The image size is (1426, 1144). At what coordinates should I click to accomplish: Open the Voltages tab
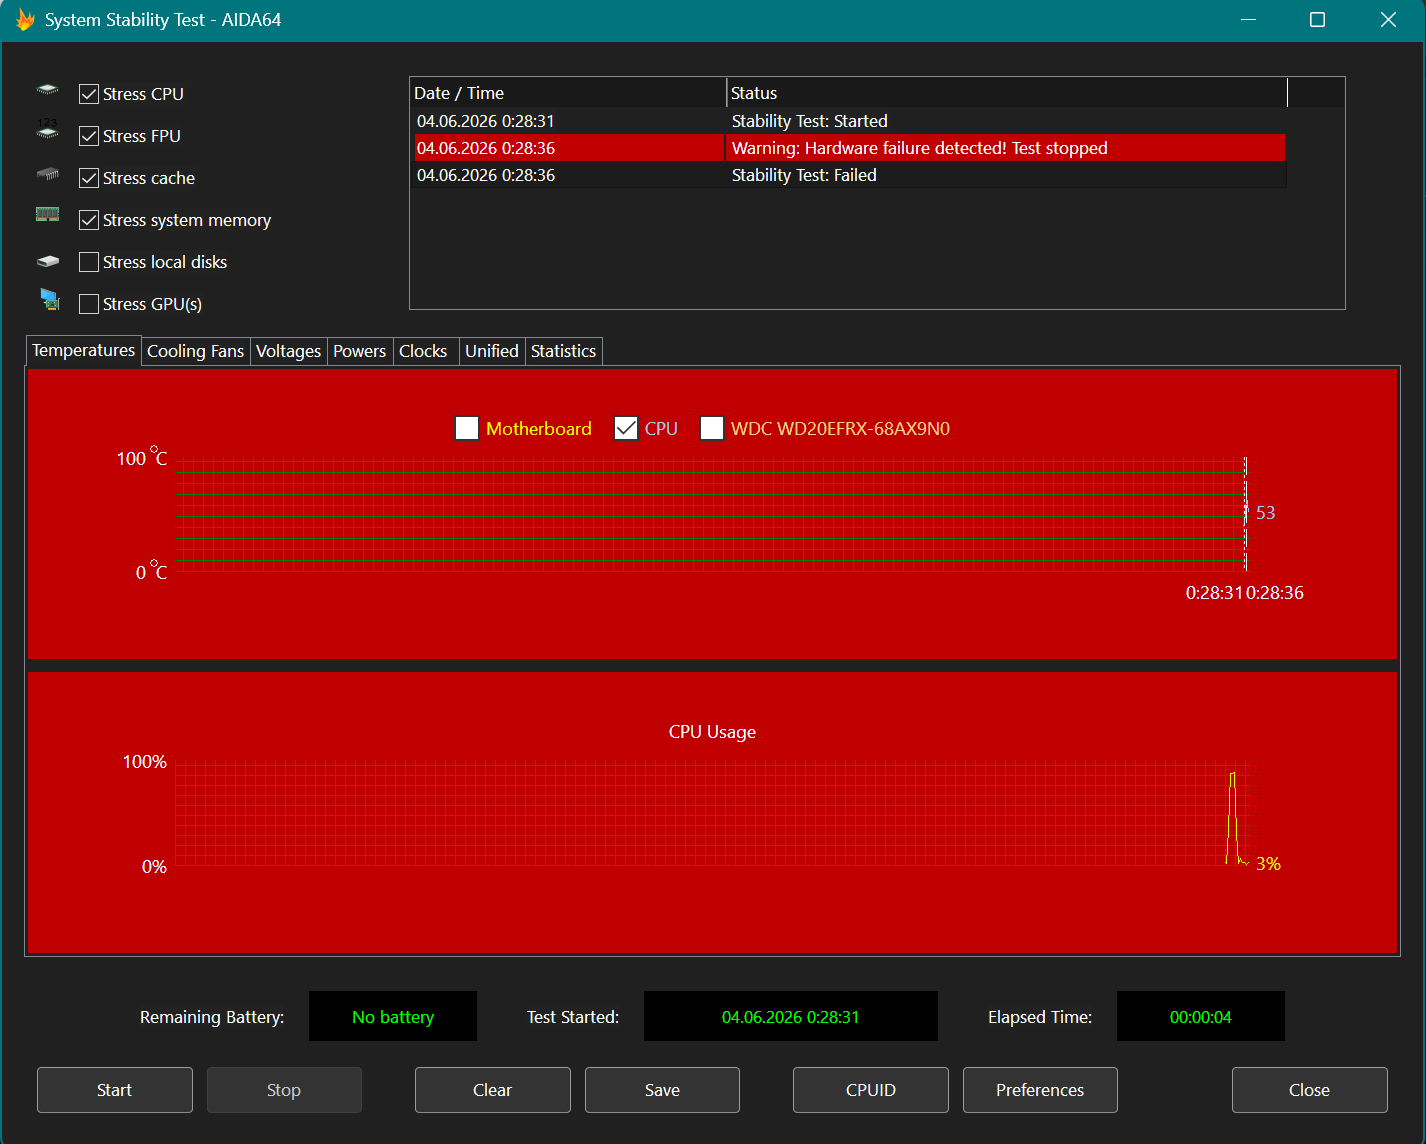289,351
